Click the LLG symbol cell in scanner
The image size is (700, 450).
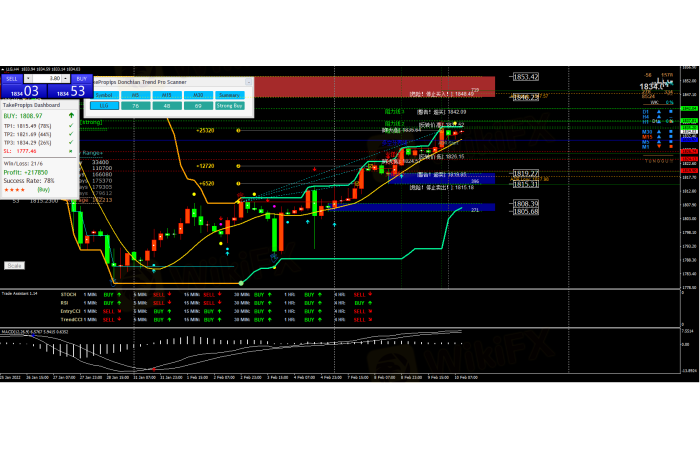tap(103, 104)
